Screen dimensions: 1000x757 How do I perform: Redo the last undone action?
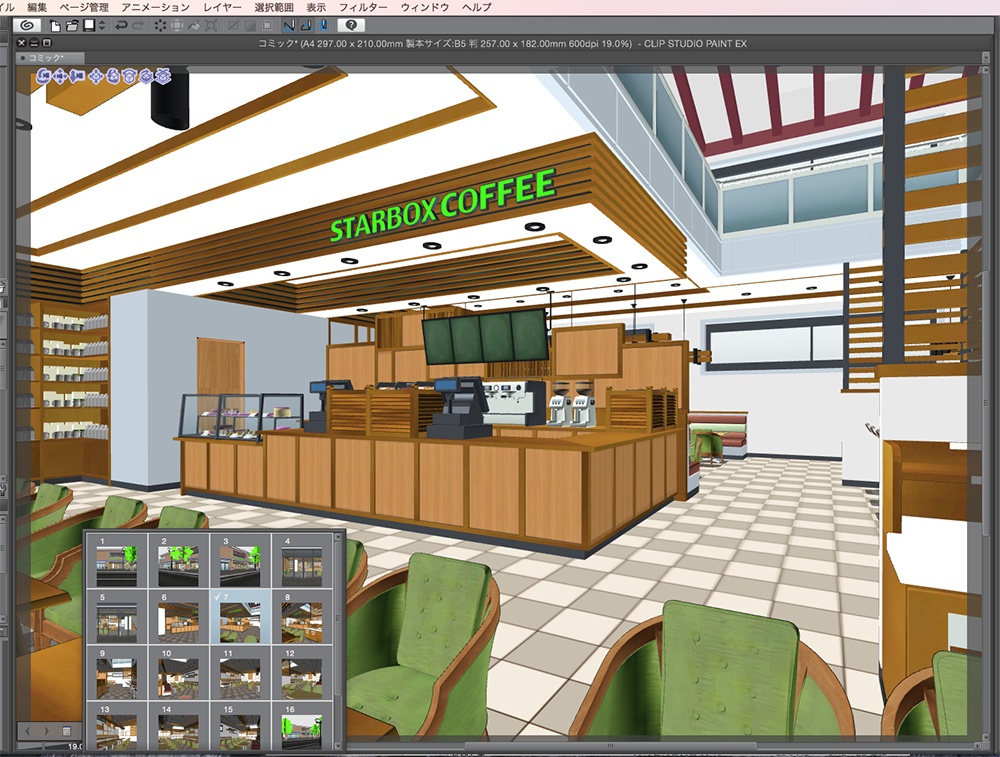[138, 26]
